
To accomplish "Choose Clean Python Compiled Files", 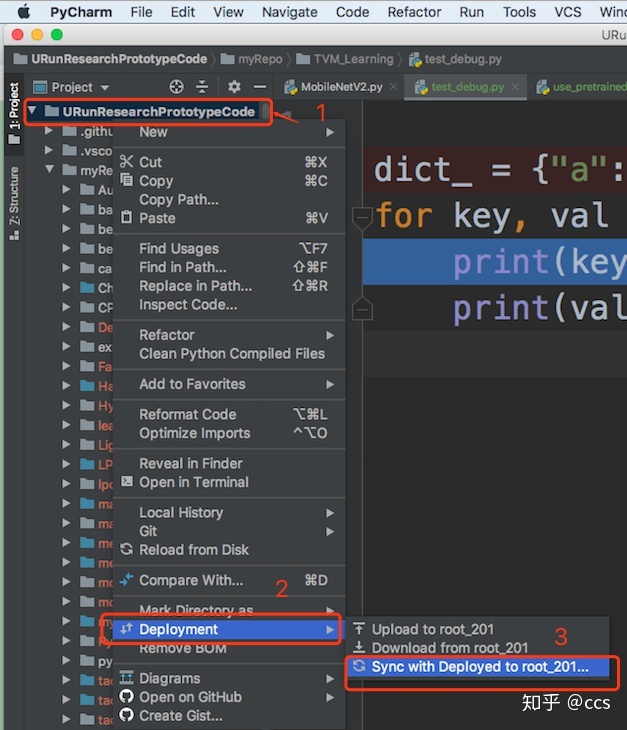I will [229, 354].
